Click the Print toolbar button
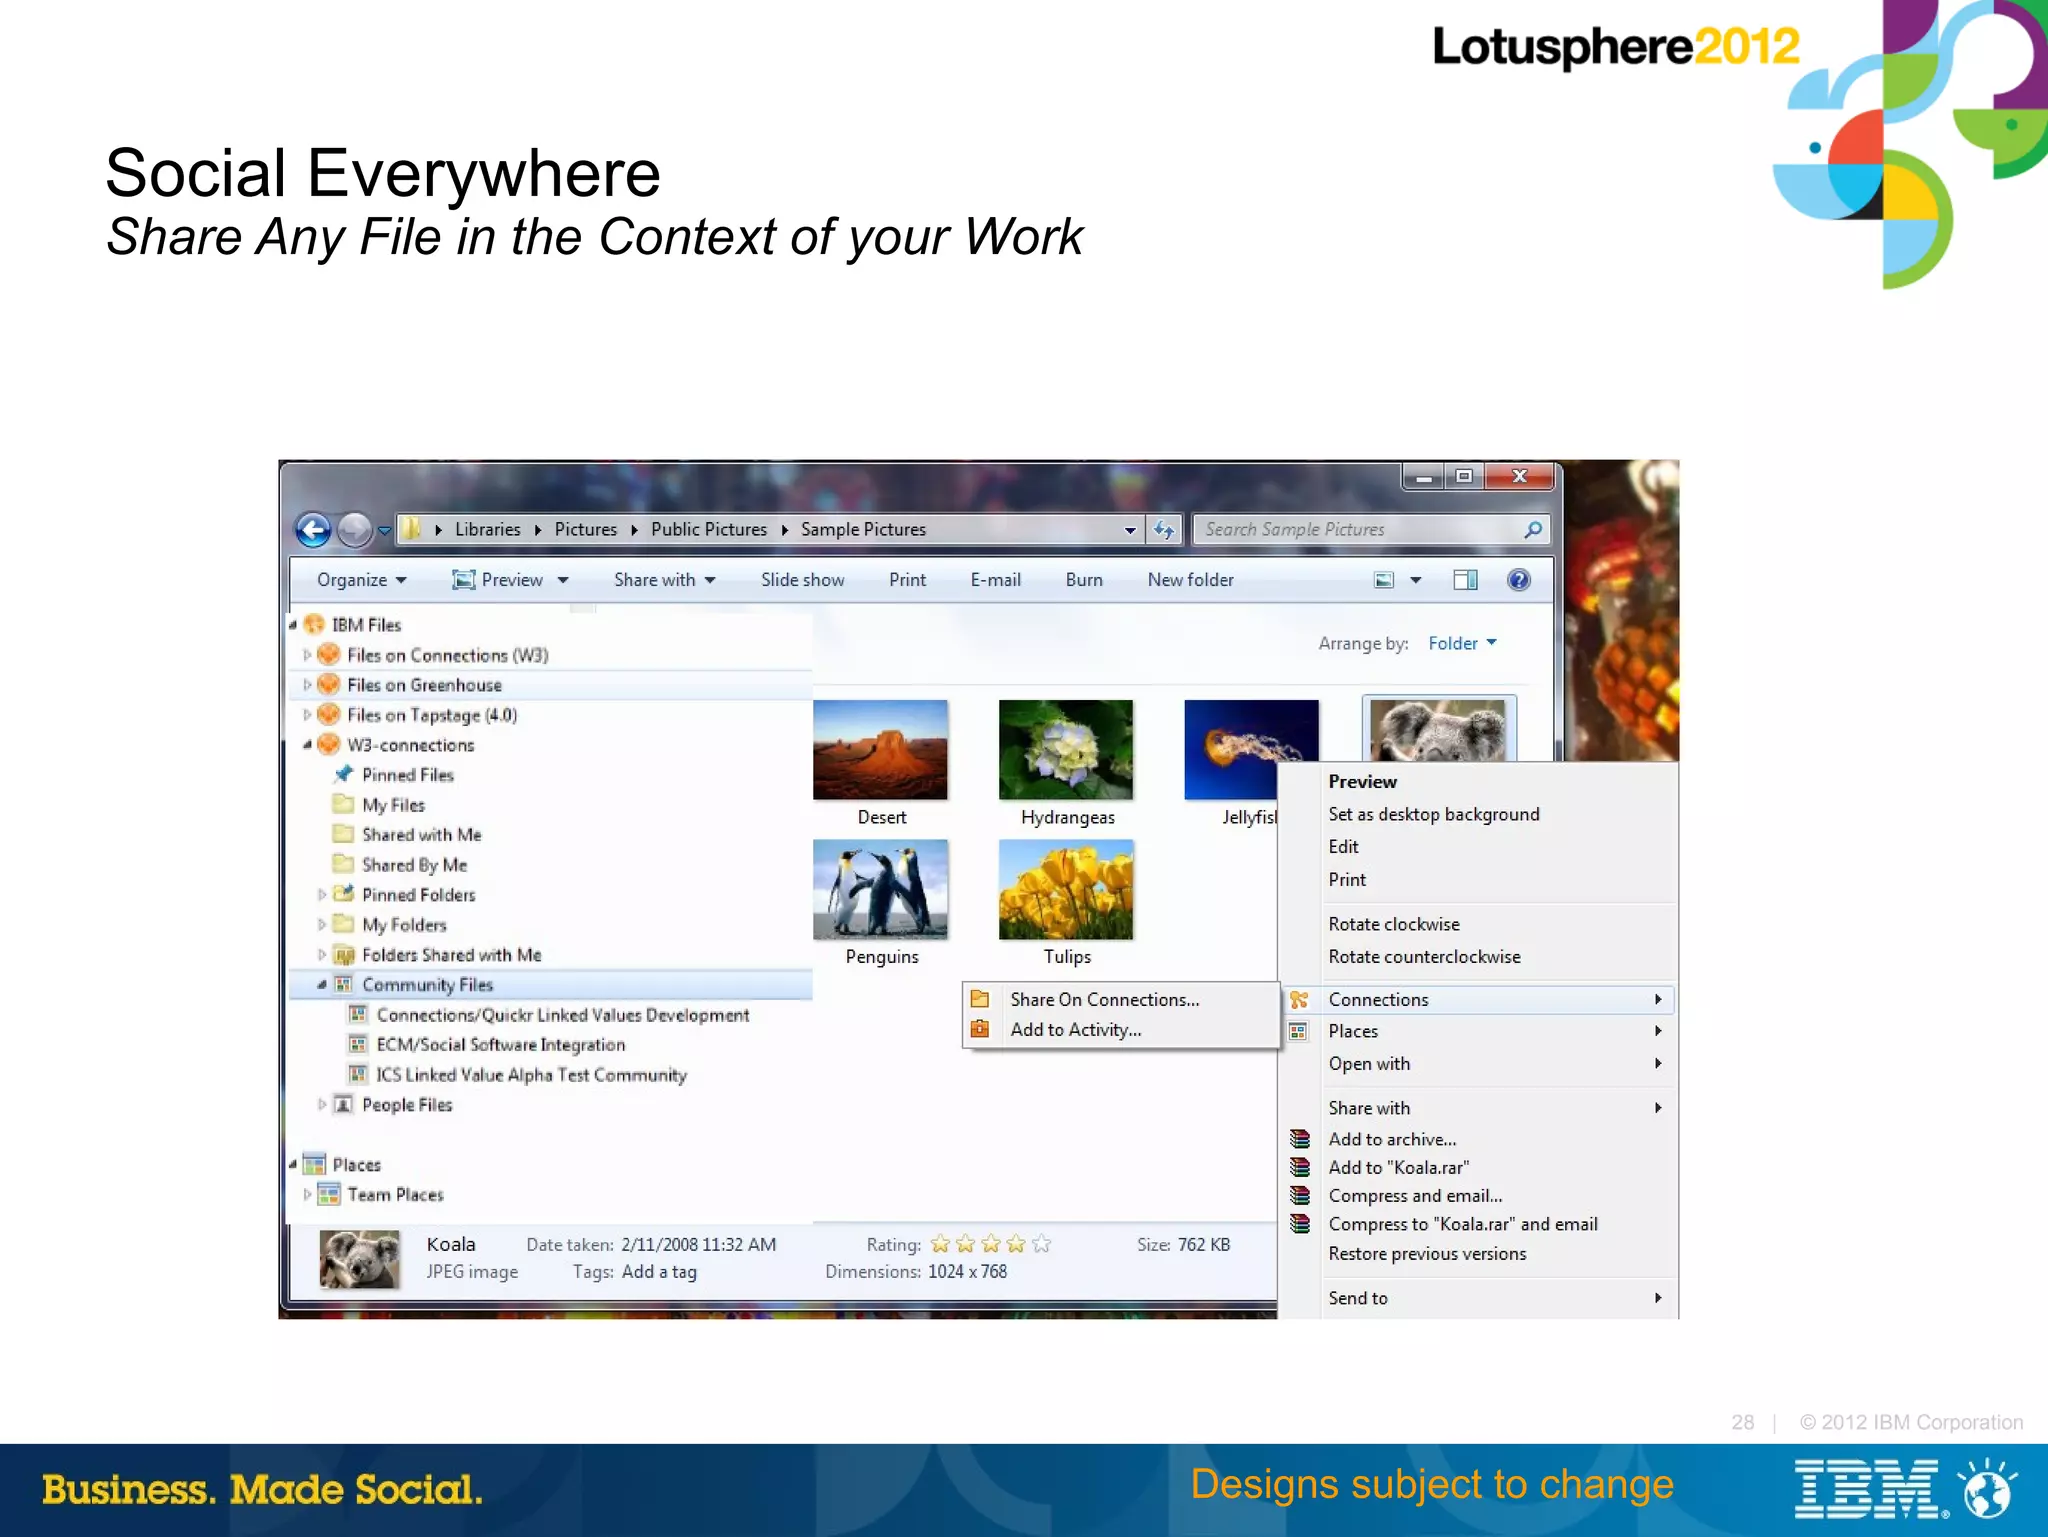The height and width of the screenshot is (1537, 2048). pos(907,580)
